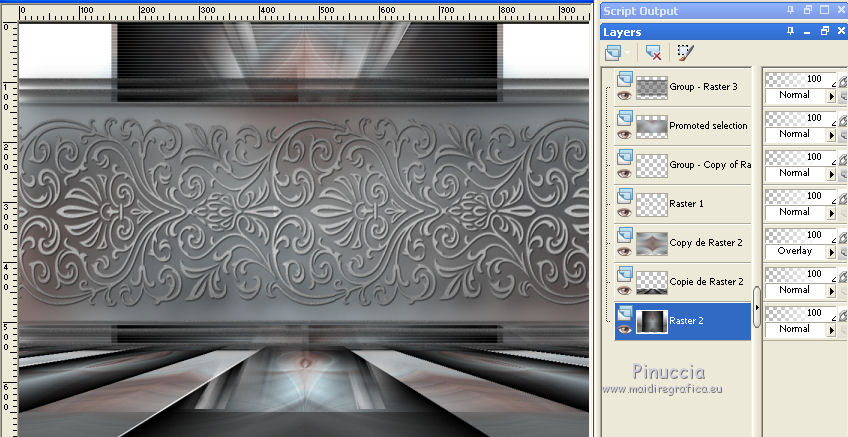Click the Delete Layer icon

(x=653, y=52)
